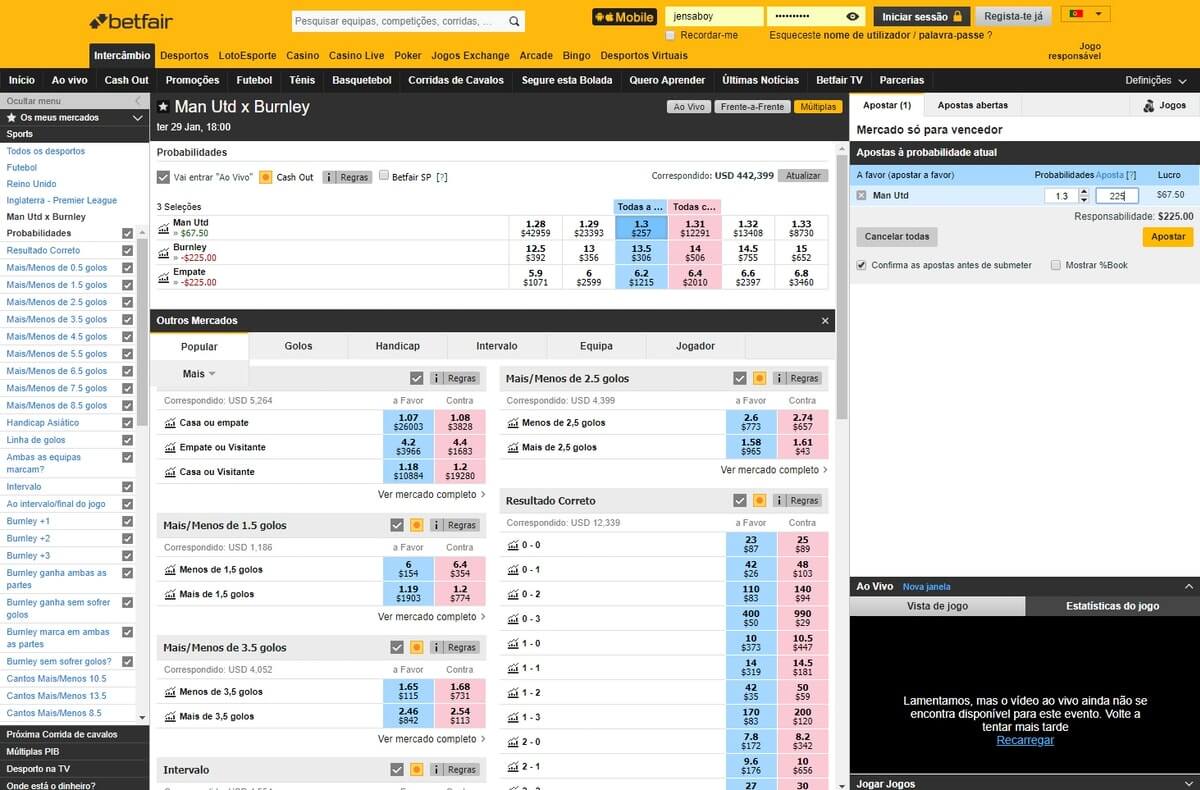
Task: Toggle Vai entrar Ao Vivo checkbox
Action: click(x=163, y=177)
